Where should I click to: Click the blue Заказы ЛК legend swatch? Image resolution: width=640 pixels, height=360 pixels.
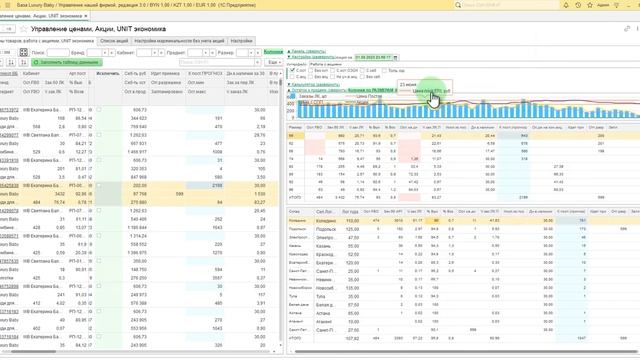(x=292, y=96)
